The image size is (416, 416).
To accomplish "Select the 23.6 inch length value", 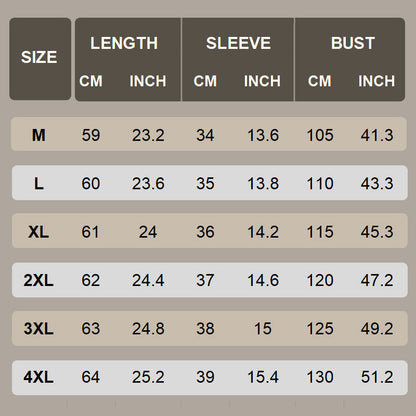I will 148,184.
